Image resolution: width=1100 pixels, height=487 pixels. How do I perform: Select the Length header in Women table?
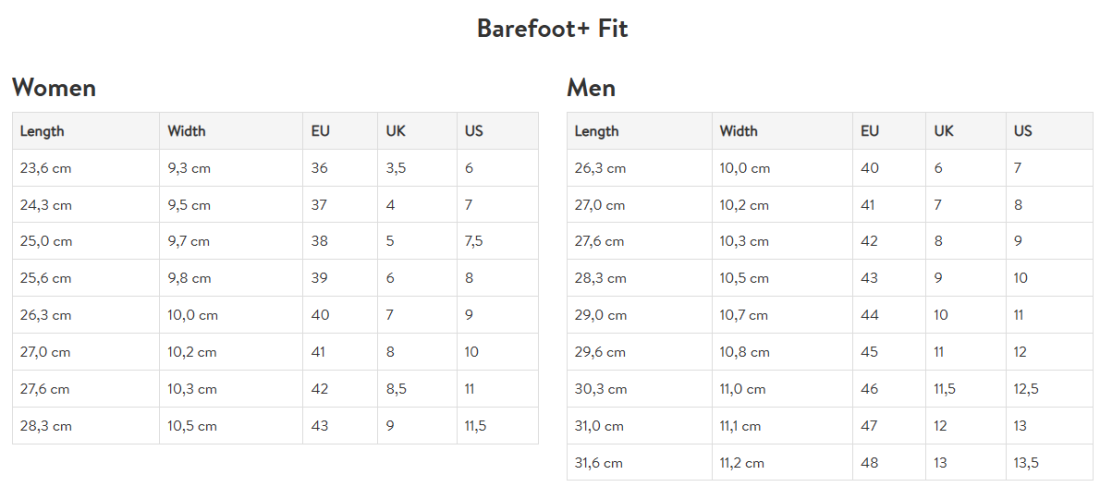click(42, 131)
